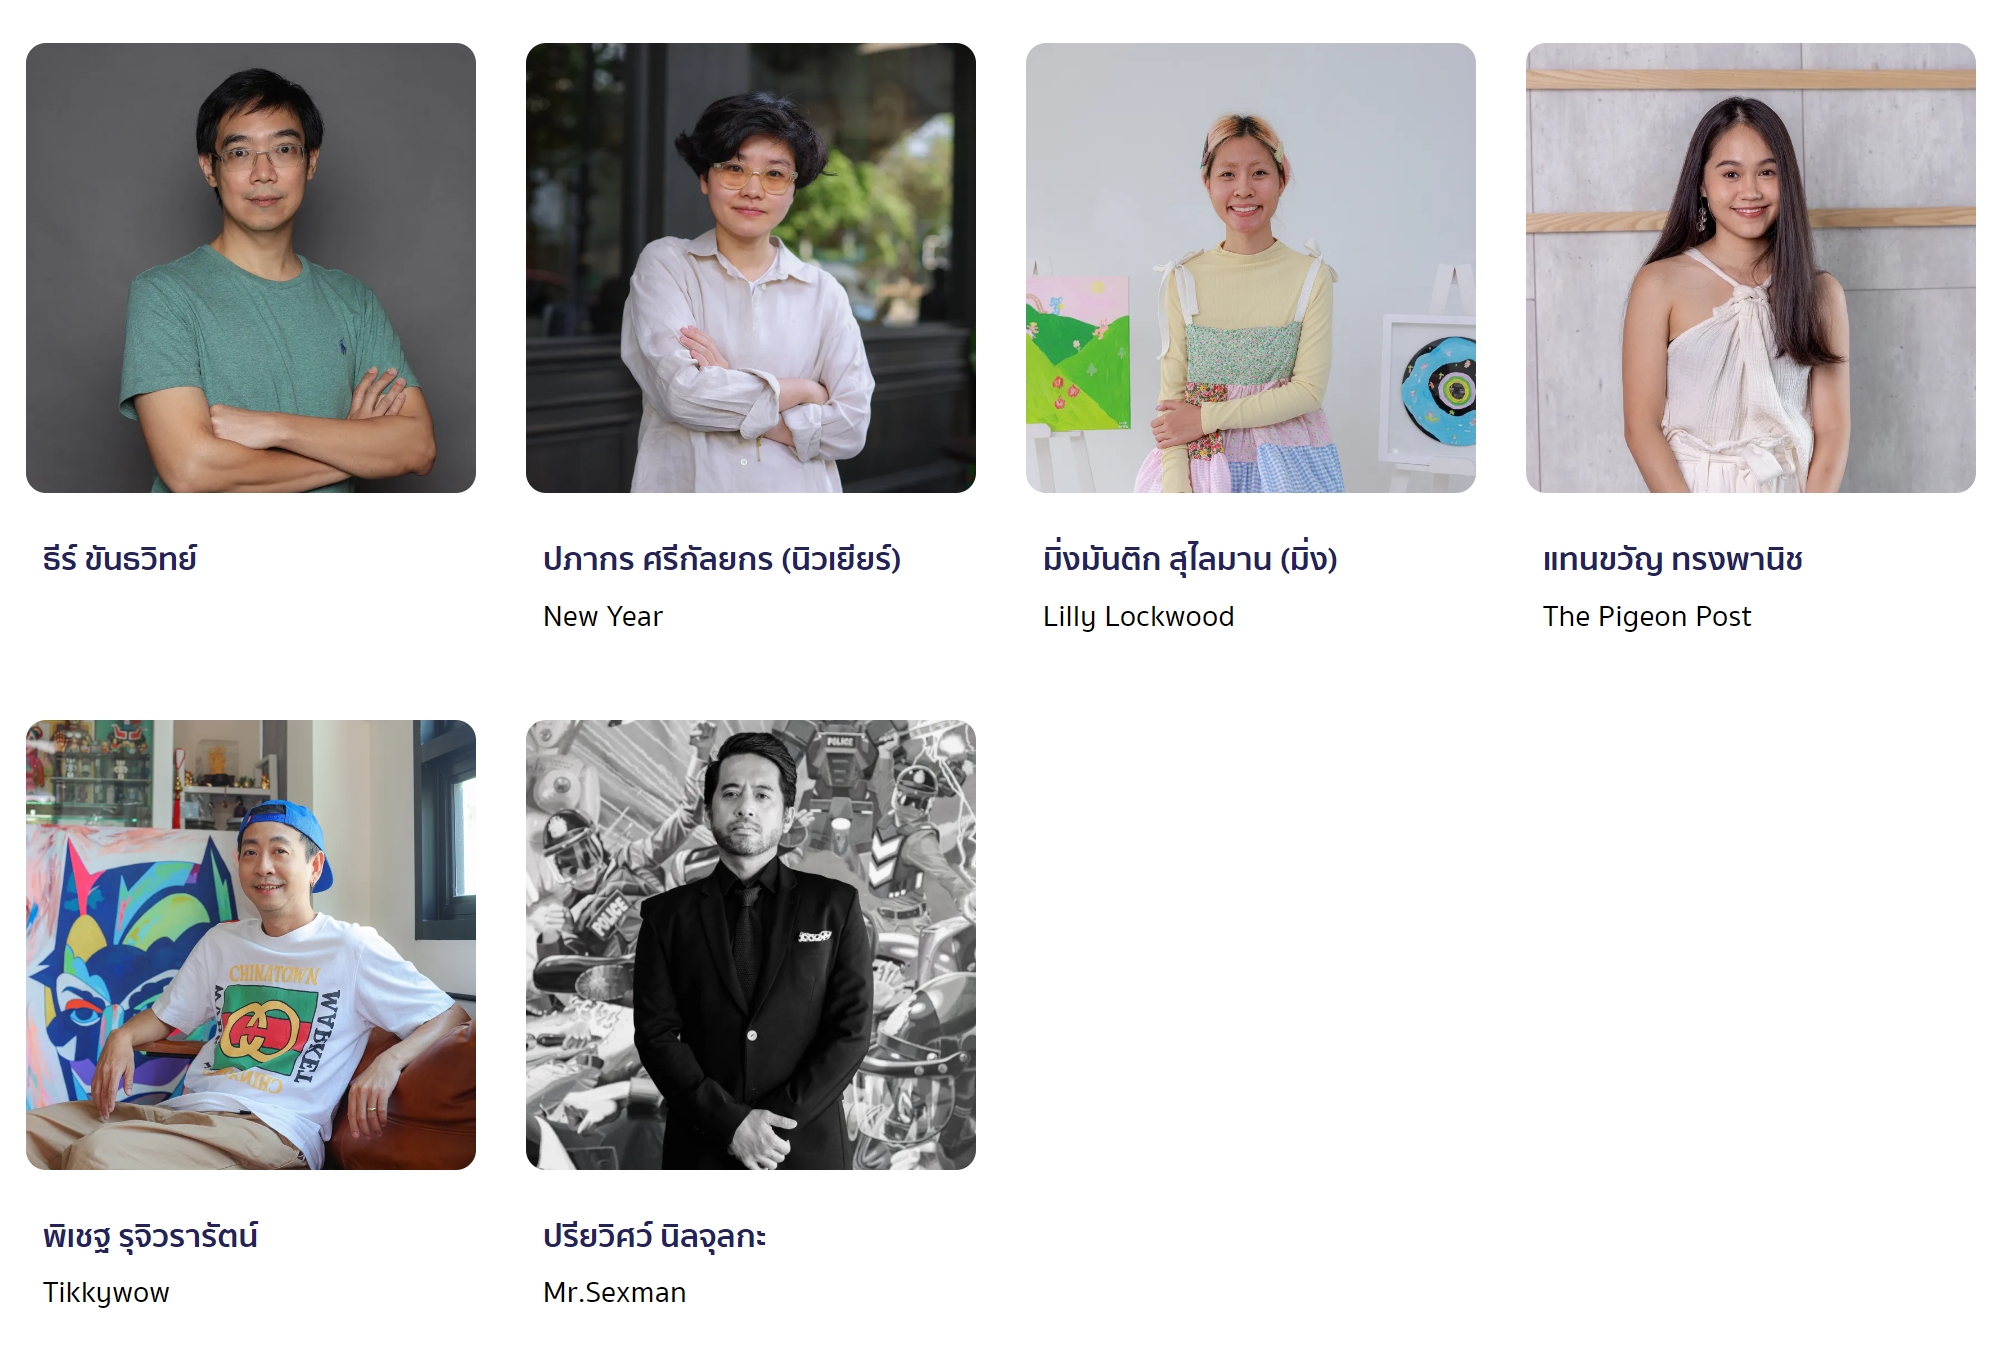This screenshot has height=1345, width=2008.
Task: Open the "Tikkywow" alias text
Action: click(106, 1293)
